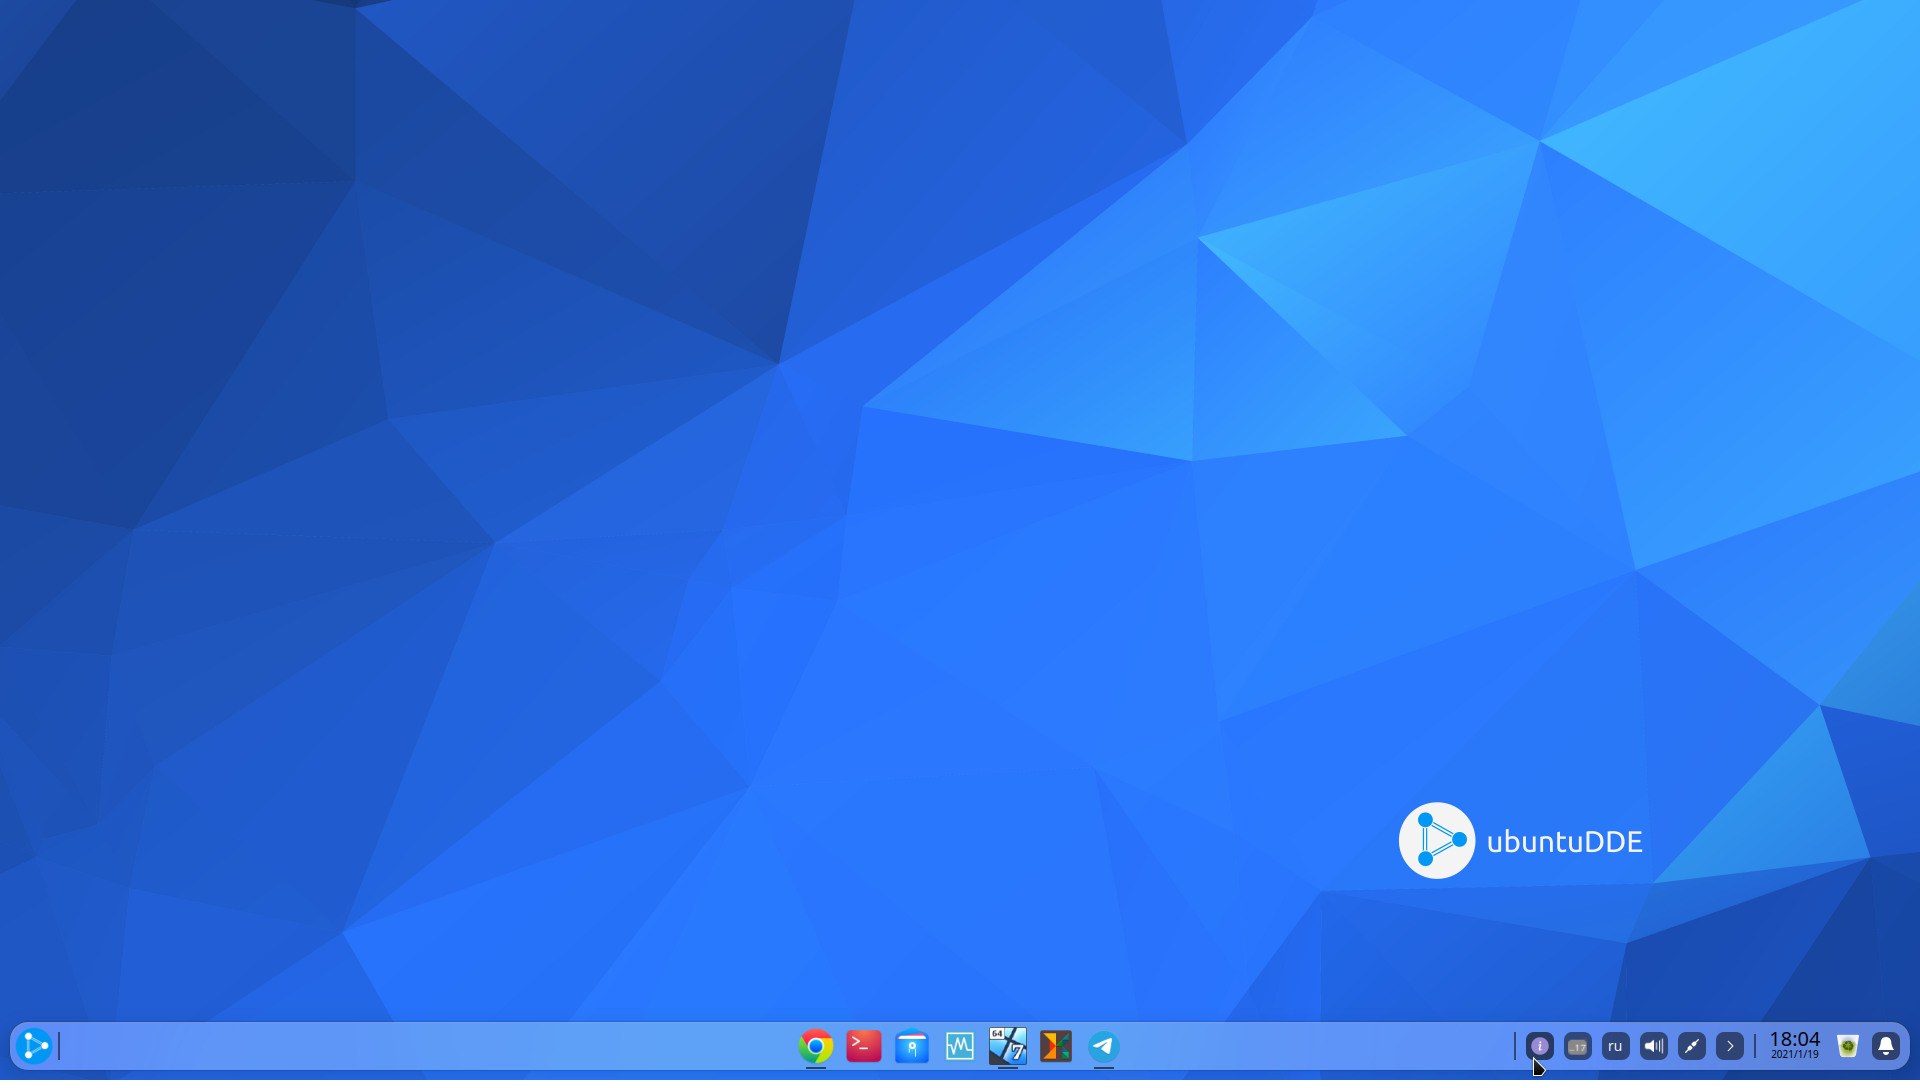Launch Google Chrome from the dock
1920x1088 pixels.
pos(816,1046)
